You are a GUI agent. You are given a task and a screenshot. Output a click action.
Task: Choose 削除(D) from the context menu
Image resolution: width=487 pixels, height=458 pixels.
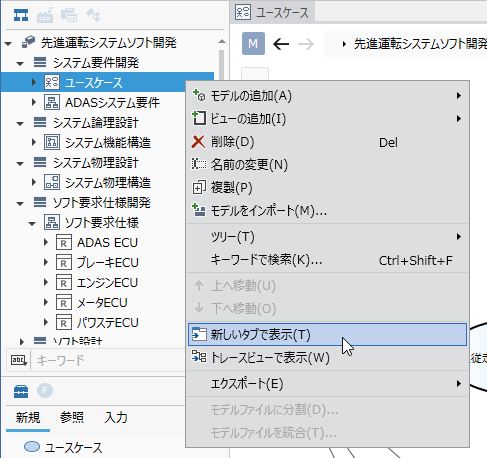point(327,142)
